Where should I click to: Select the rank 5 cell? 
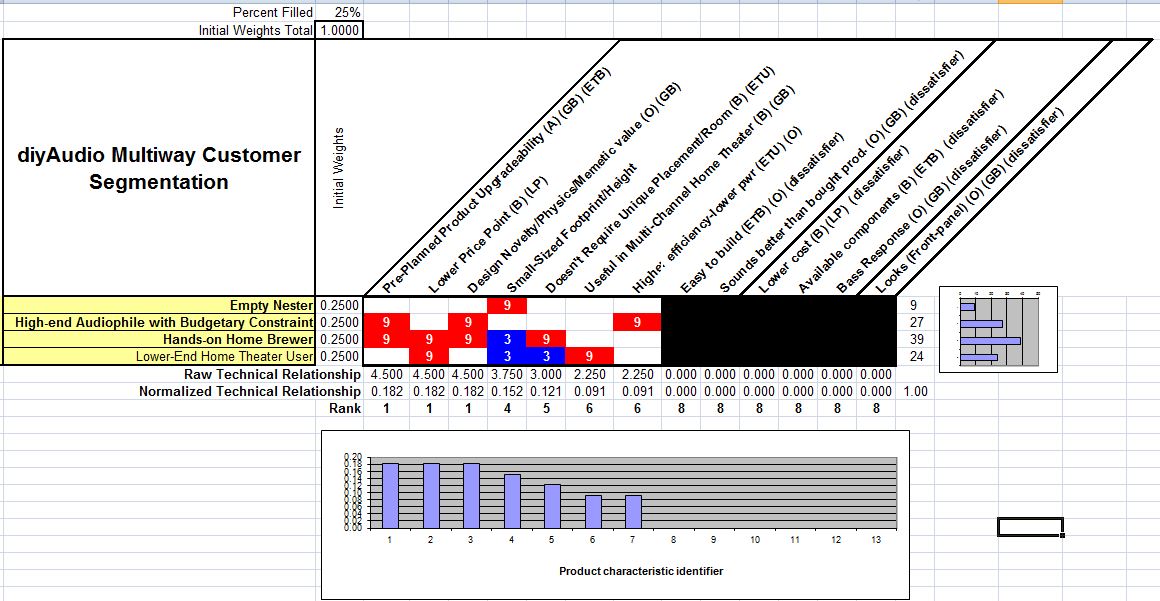pyautogui.click(x=546, y=408)
